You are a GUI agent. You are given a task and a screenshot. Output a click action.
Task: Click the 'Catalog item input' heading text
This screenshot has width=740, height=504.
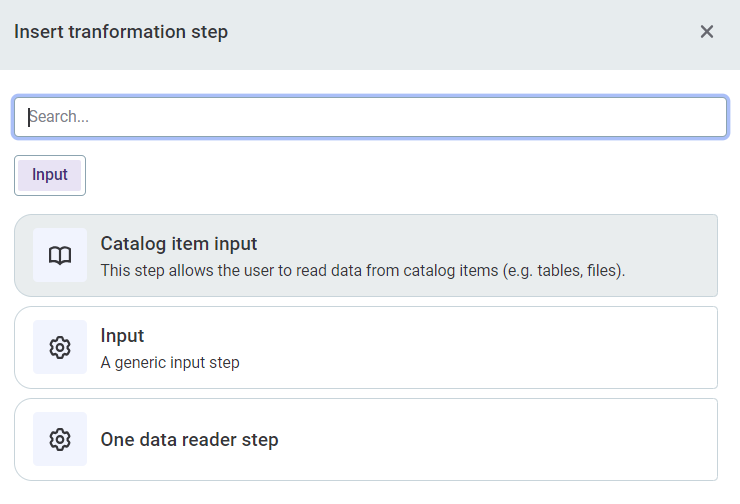pos(179,243)
